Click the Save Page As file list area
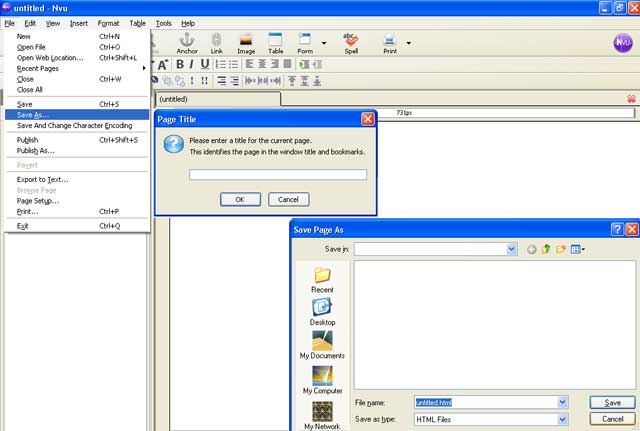The height and width of the screenshot is (431, 640). coord(495,325)
